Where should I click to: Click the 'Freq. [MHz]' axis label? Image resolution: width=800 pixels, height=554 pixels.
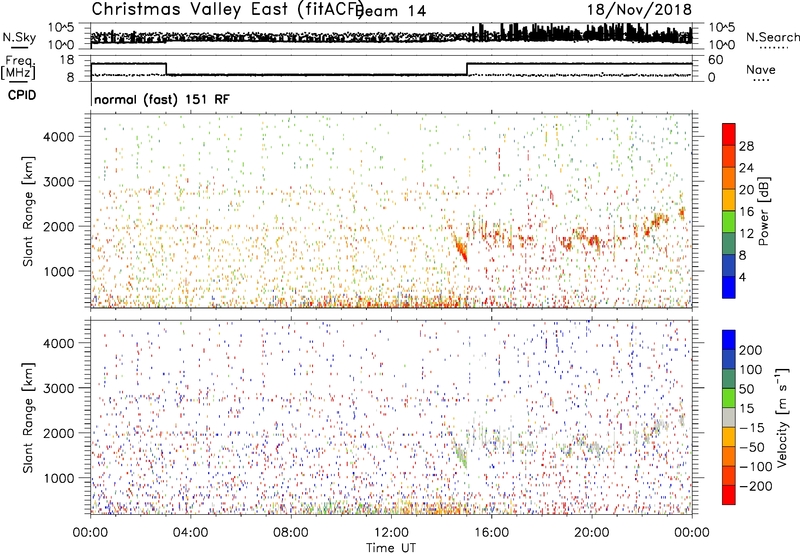19,67
